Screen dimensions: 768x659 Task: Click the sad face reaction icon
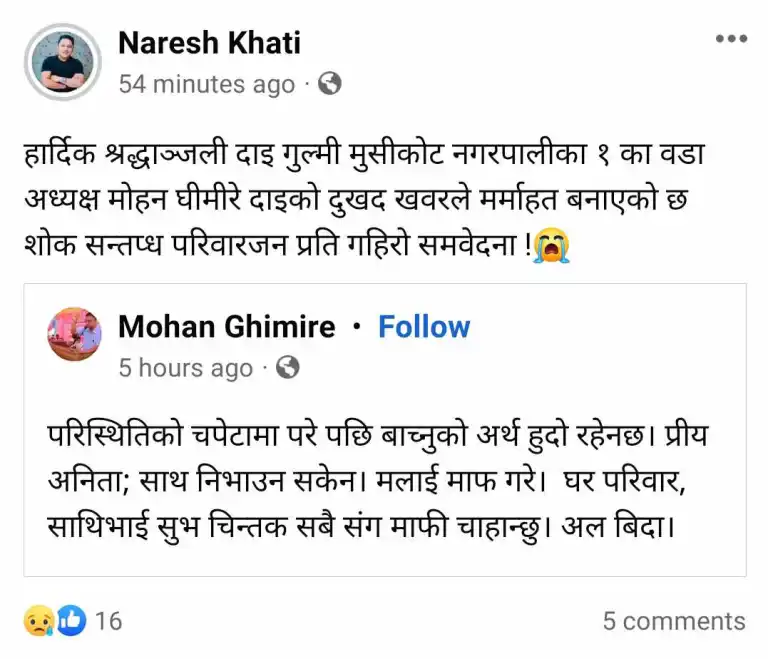(38, 621)
